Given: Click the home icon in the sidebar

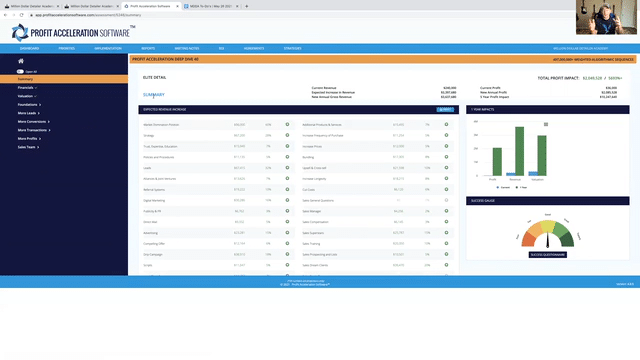Looking at the screenshot, I should click(x=21, y=61).
